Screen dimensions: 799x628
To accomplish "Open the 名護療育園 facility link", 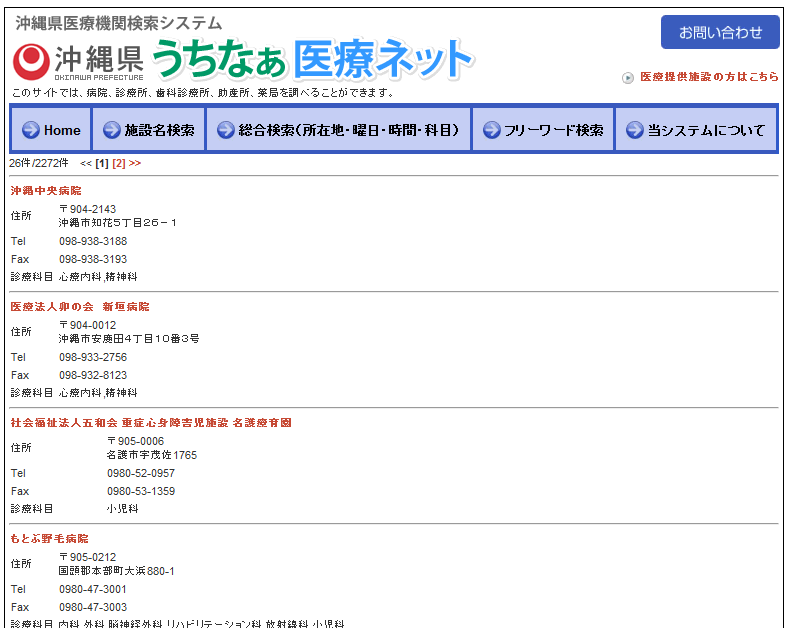I will pyautogui.click(x=151, y=423).
